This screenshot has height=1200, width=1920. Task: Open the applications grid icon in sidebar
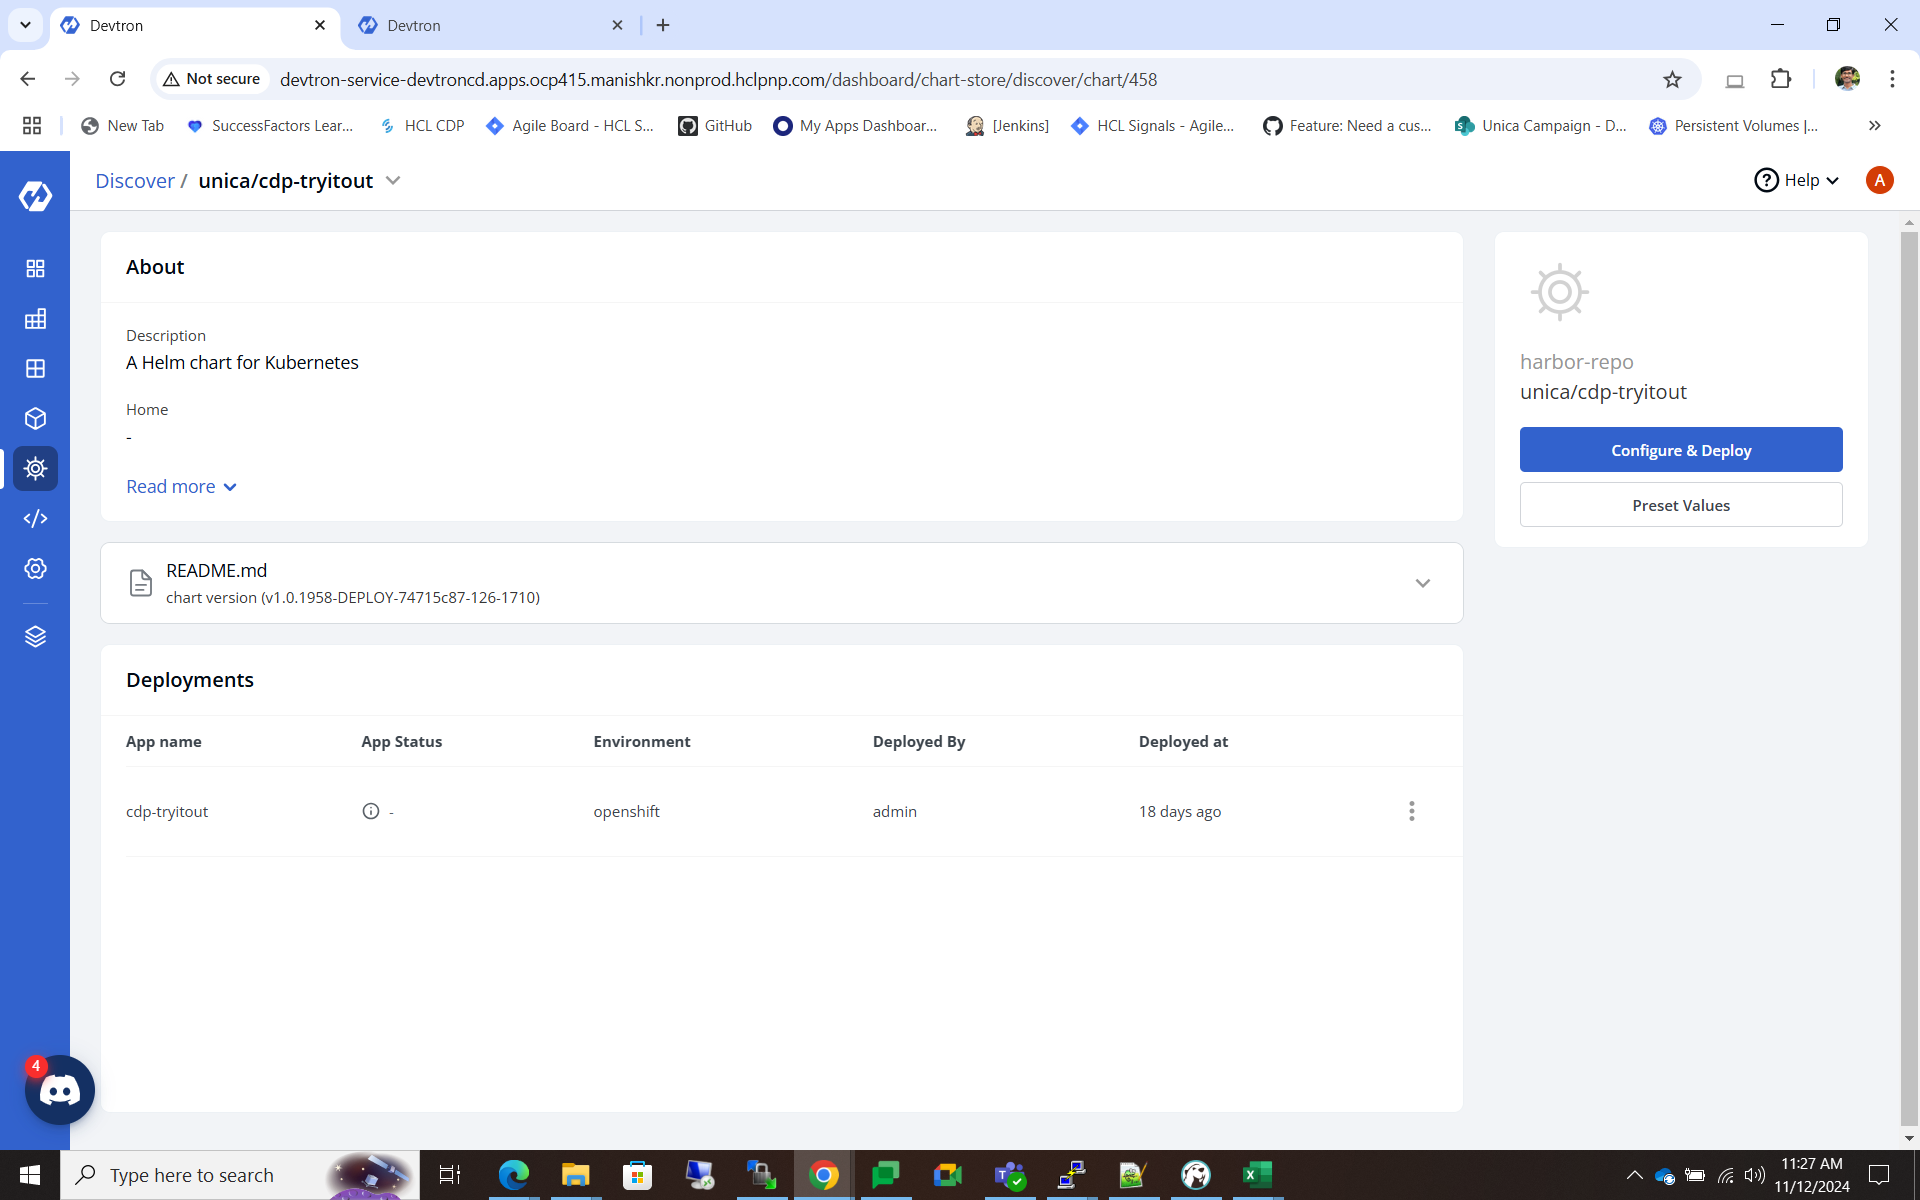pyautogui.click(x=35, y=268)
